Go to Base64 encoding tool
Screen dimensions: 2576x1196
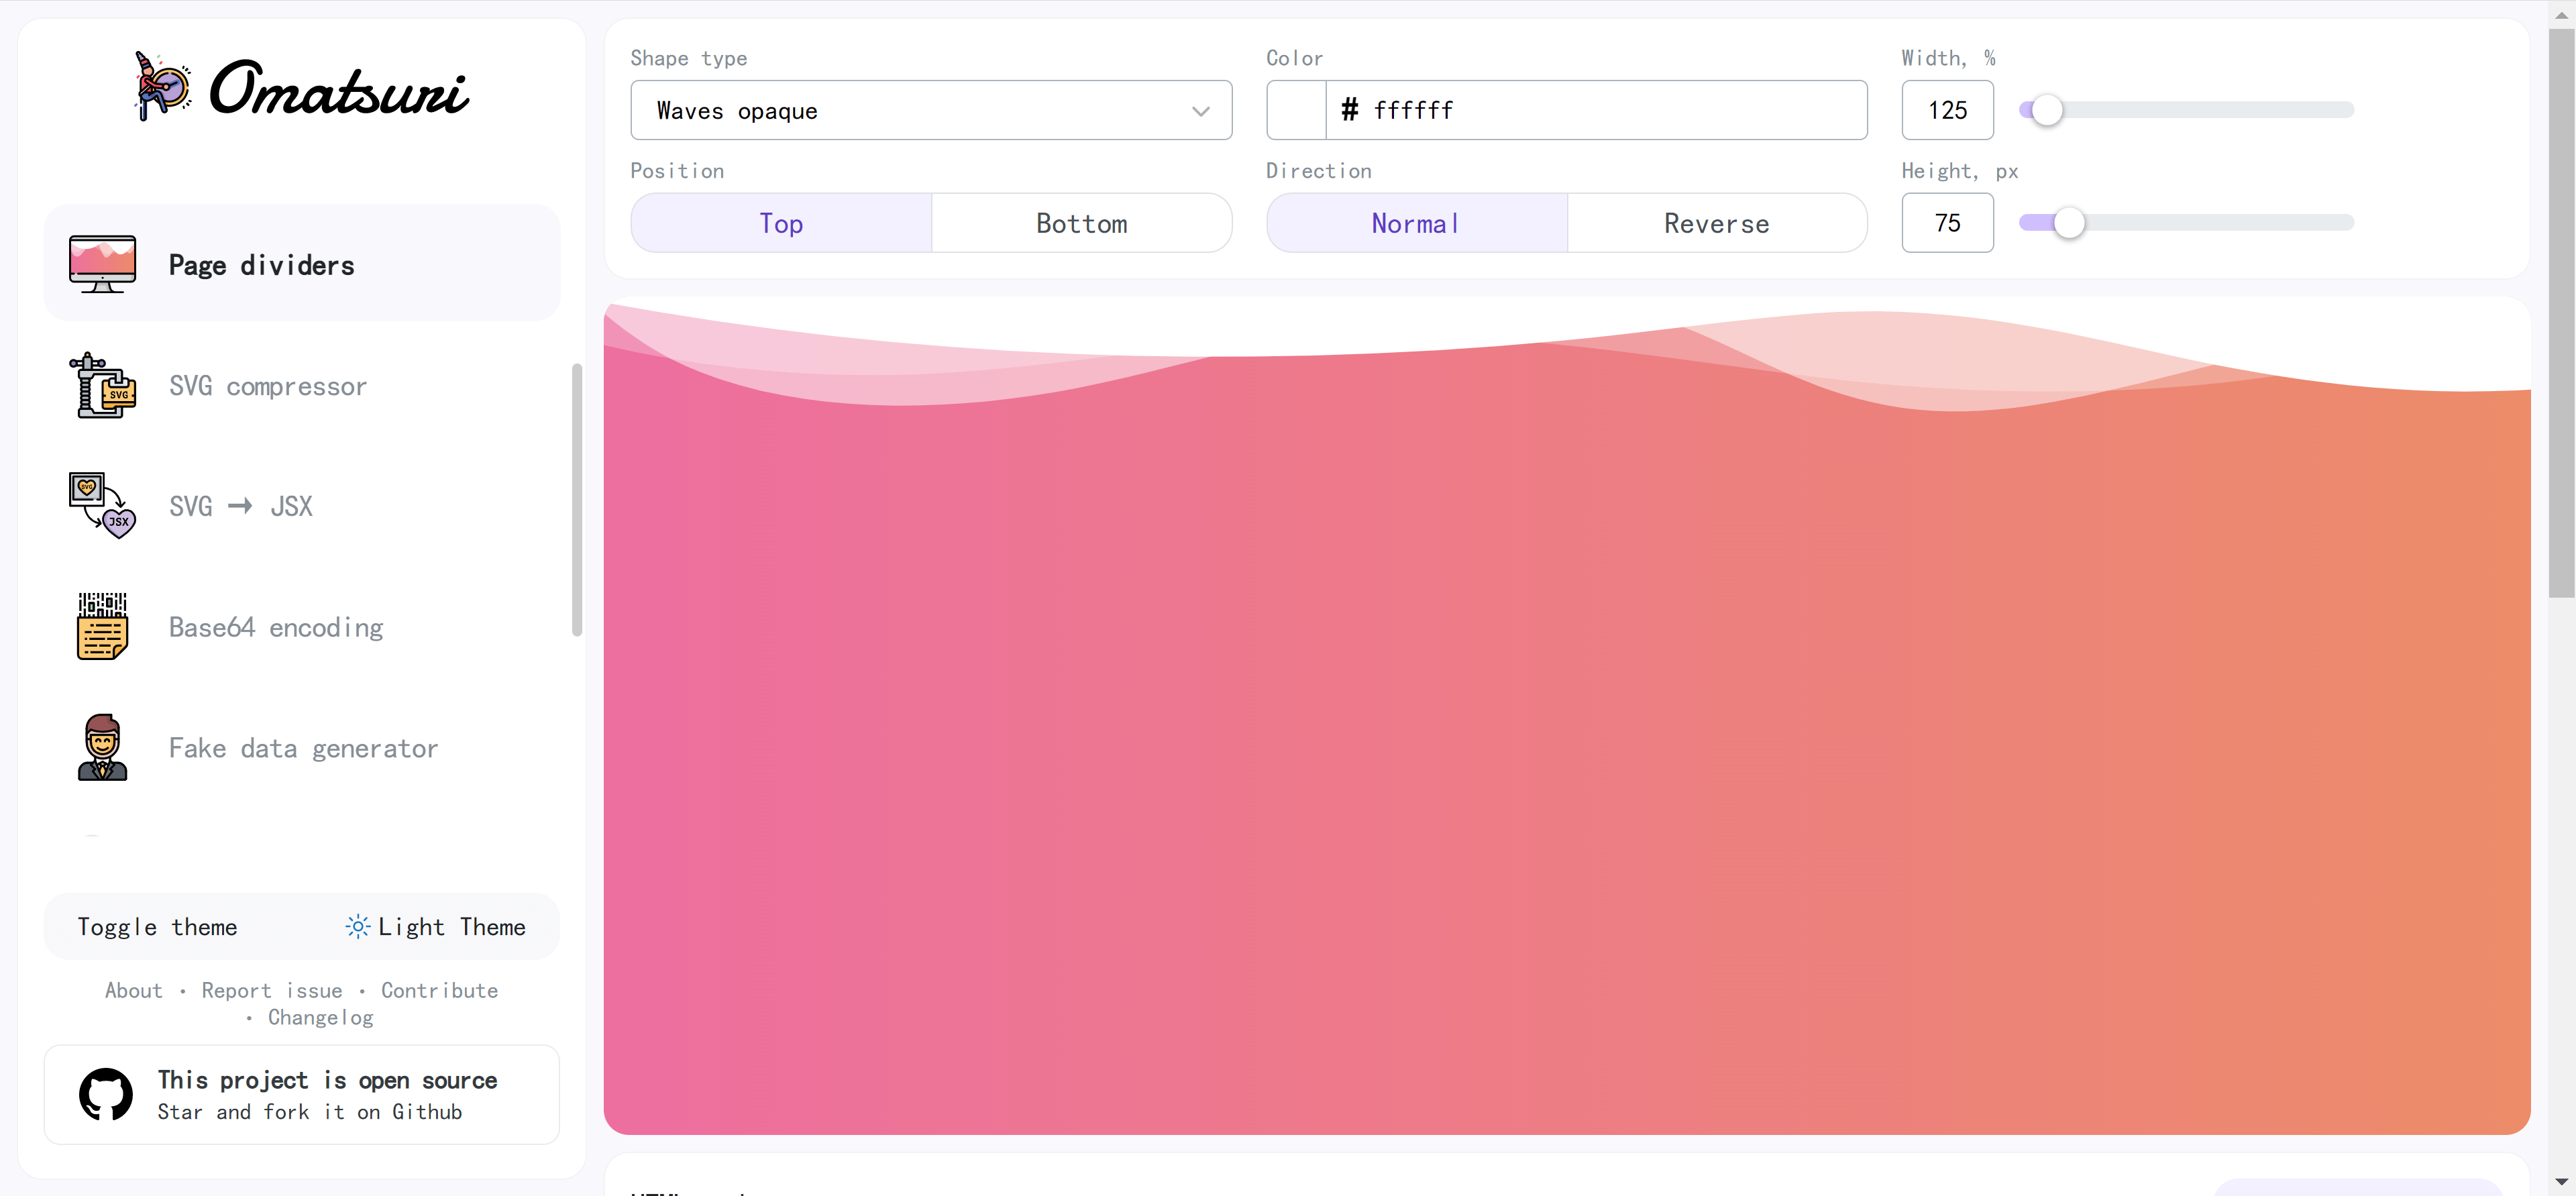click(x=276, y=627)
